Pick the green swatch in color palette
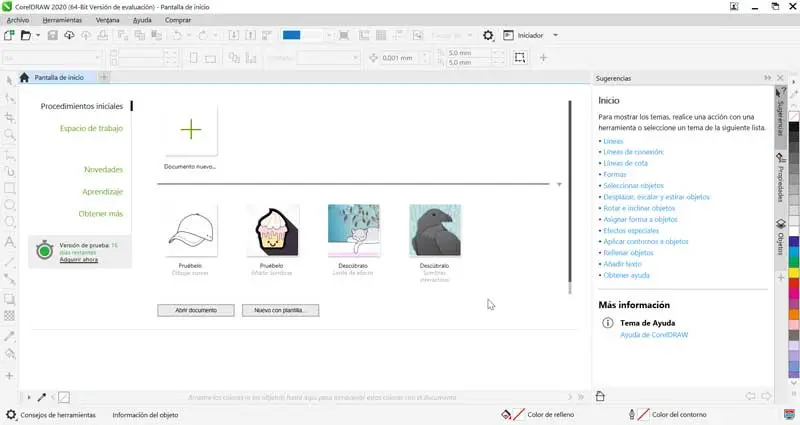Viewport: 800px width, 425px height. coord(794,260)
